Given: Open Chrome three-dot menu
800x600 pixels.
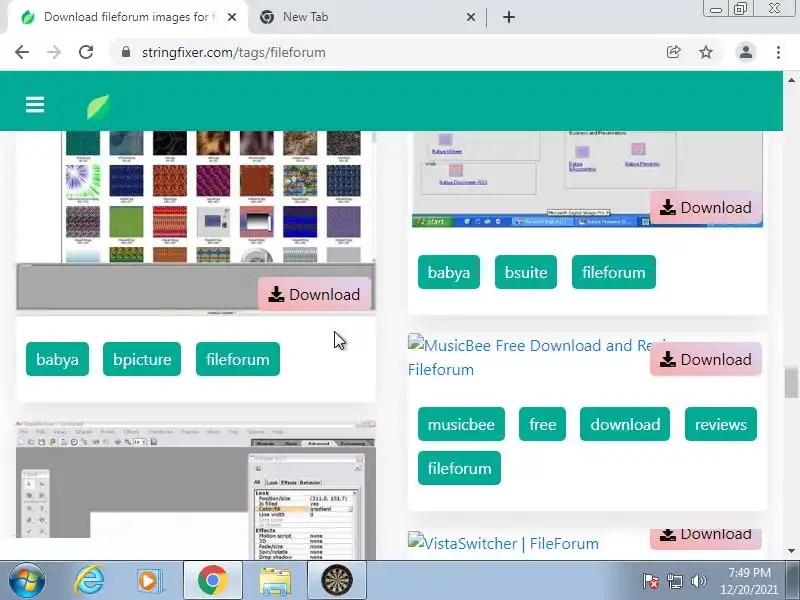Looking at the screenshot, I should point(778,52).
